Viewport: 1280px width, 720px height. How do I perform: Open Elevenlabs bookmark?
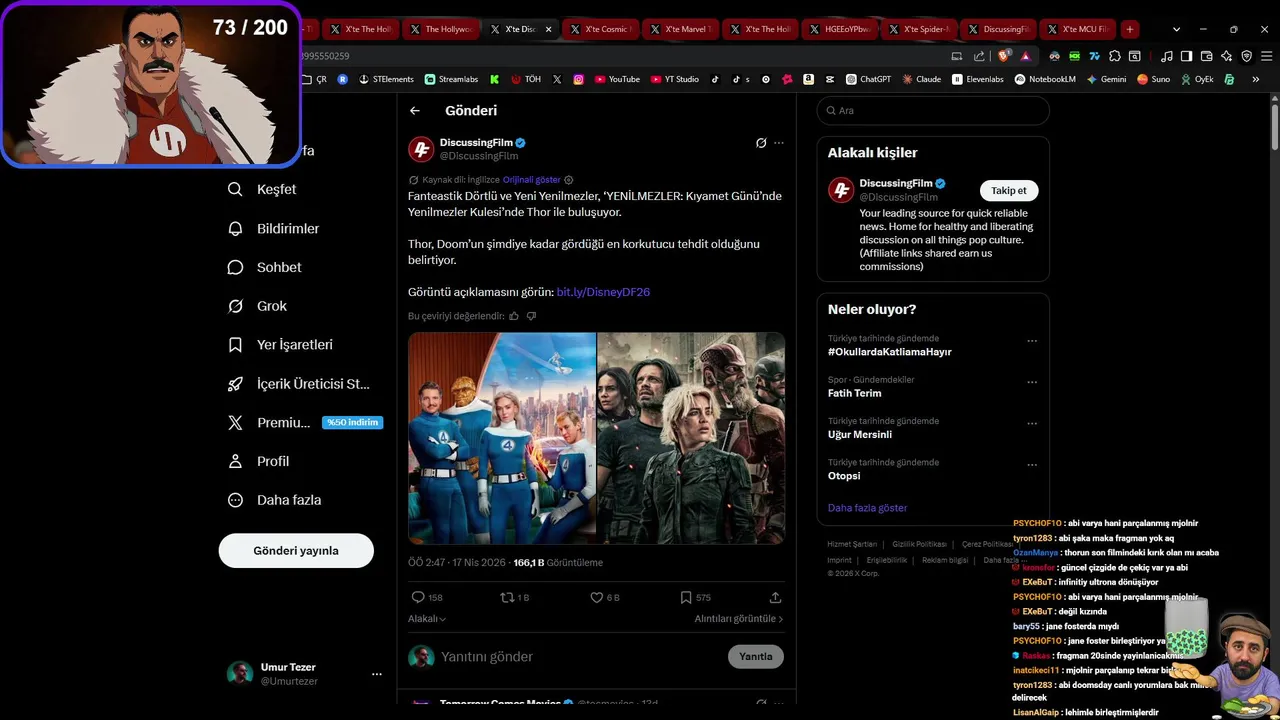coord(978,79)
